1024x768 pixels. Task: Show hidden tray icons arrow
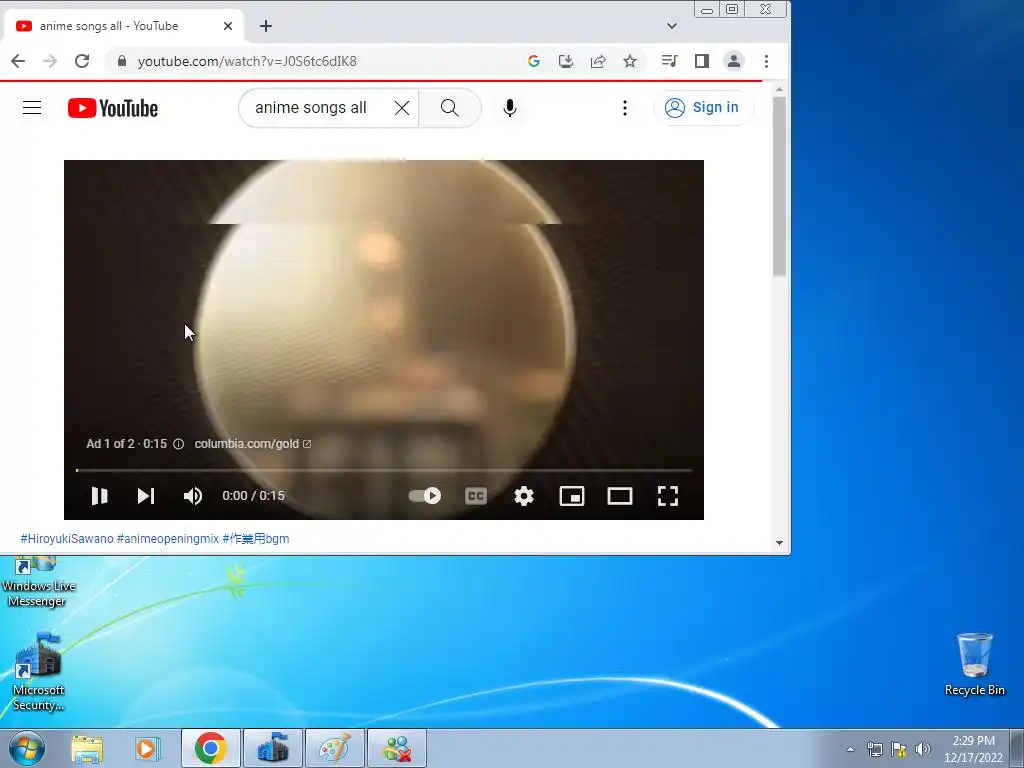(850, 749)
